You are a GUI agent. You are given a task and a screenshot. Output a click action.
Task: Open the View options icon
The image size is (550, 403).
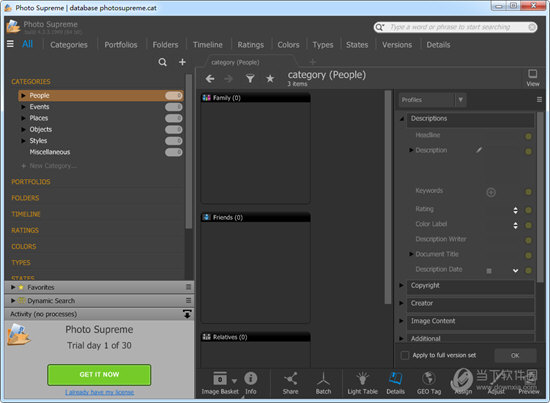(x=532, y=78)
